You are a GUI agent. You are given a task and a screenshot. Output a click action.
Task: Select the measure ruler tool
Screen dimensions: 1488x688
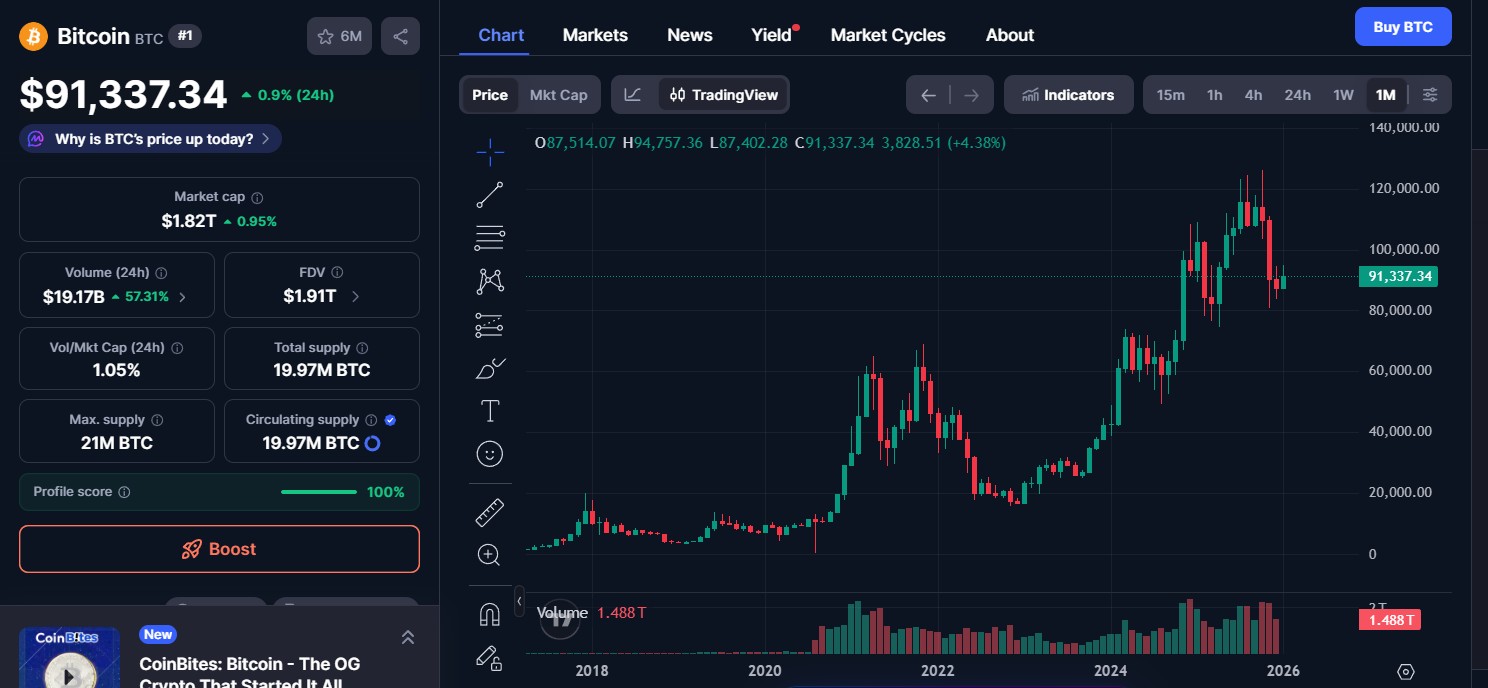click(x=489, y=511)
